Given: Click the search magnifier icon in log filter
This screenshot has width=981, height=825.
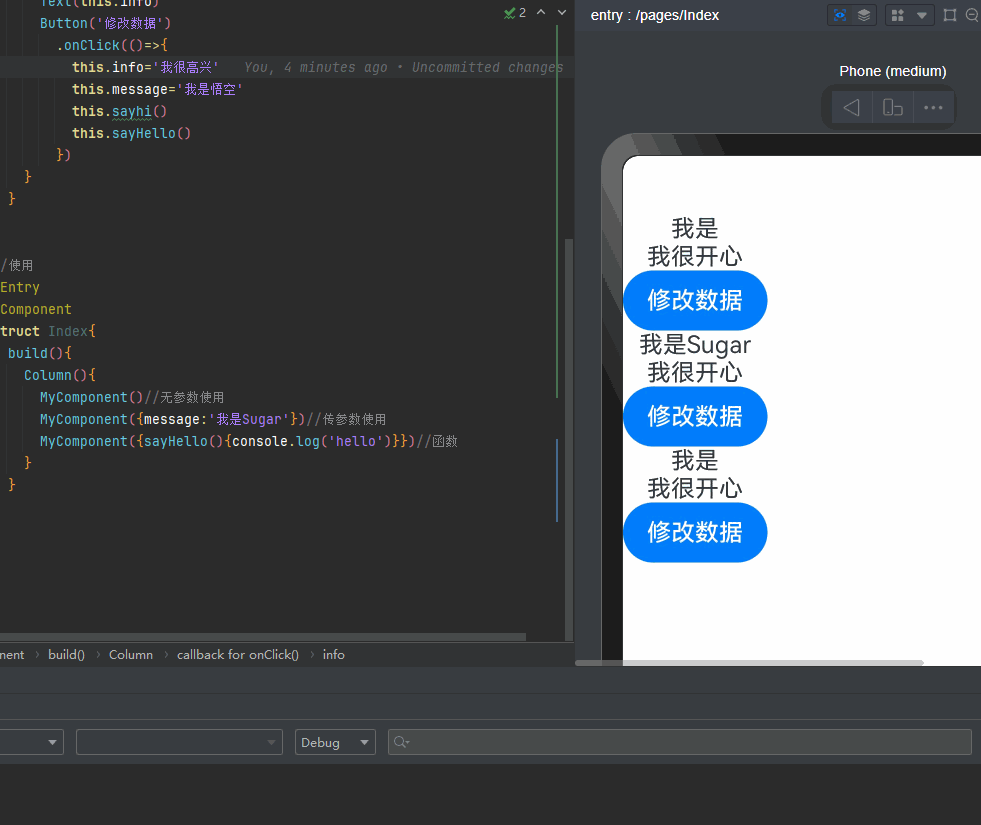Looking at the screenshot, I should point(401,742).
